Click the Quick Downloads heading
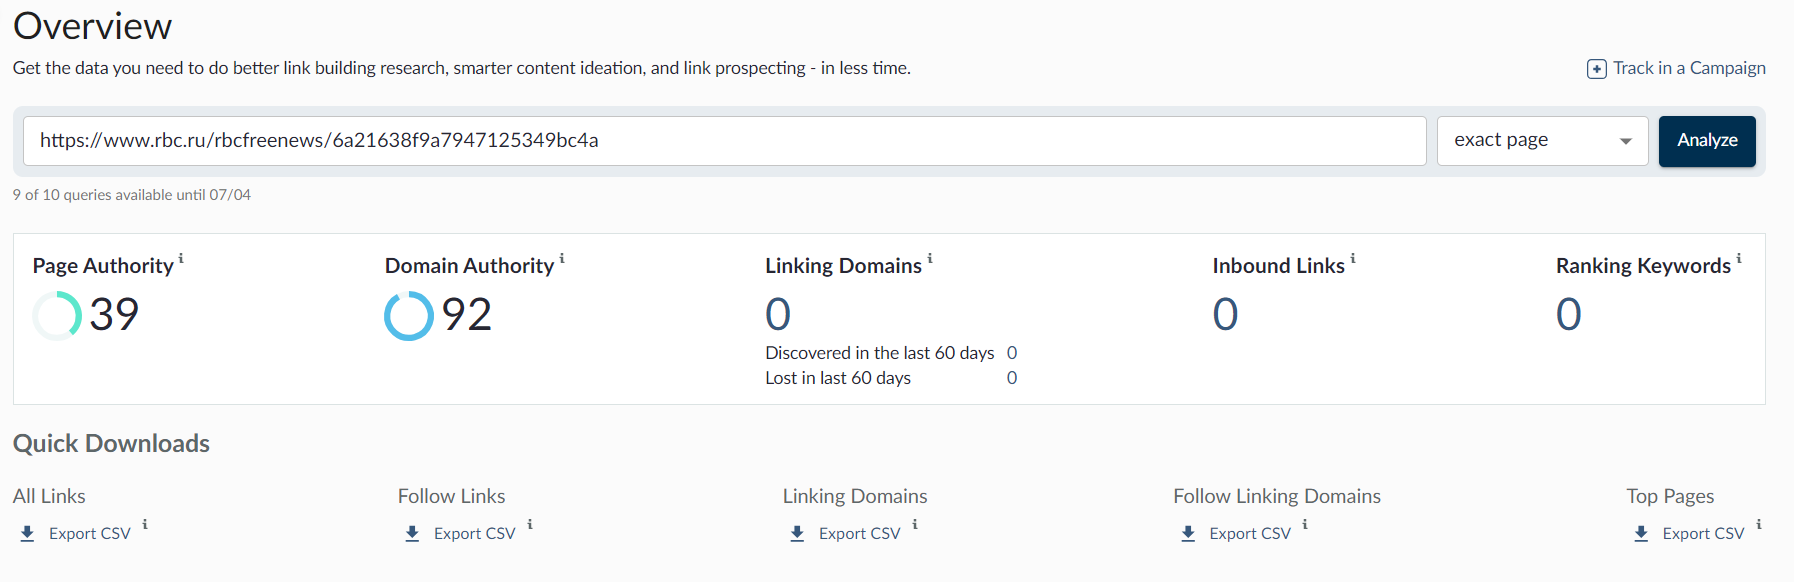Image resolution: width=1794 pixels, height=582 pixels. coord(111,444)
